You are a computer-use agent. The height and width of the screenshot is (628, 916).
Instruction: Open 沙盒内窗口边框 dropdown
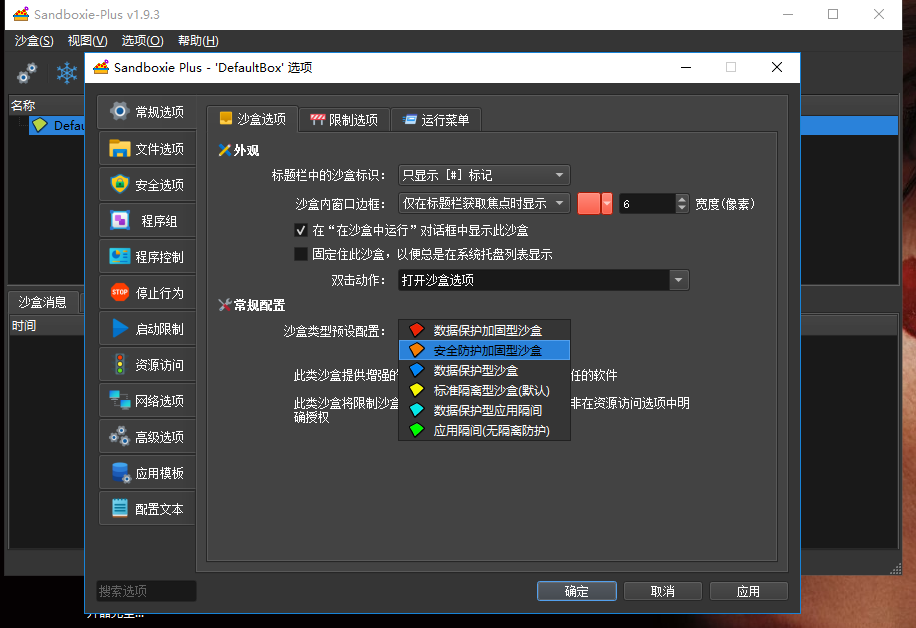coord(484,203)
